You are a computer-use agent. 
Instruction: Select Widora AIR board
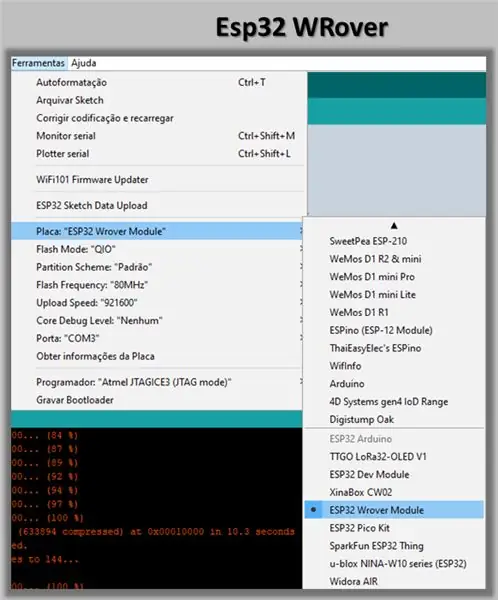pos(394,581)
